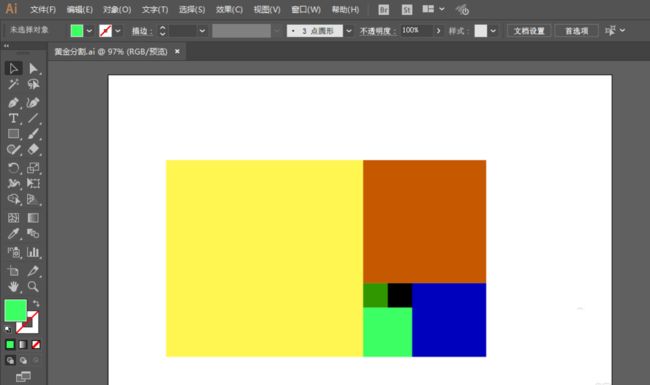Expand the opacity 100% arrow
Viewport: 650px width, 385px height.
438,31
